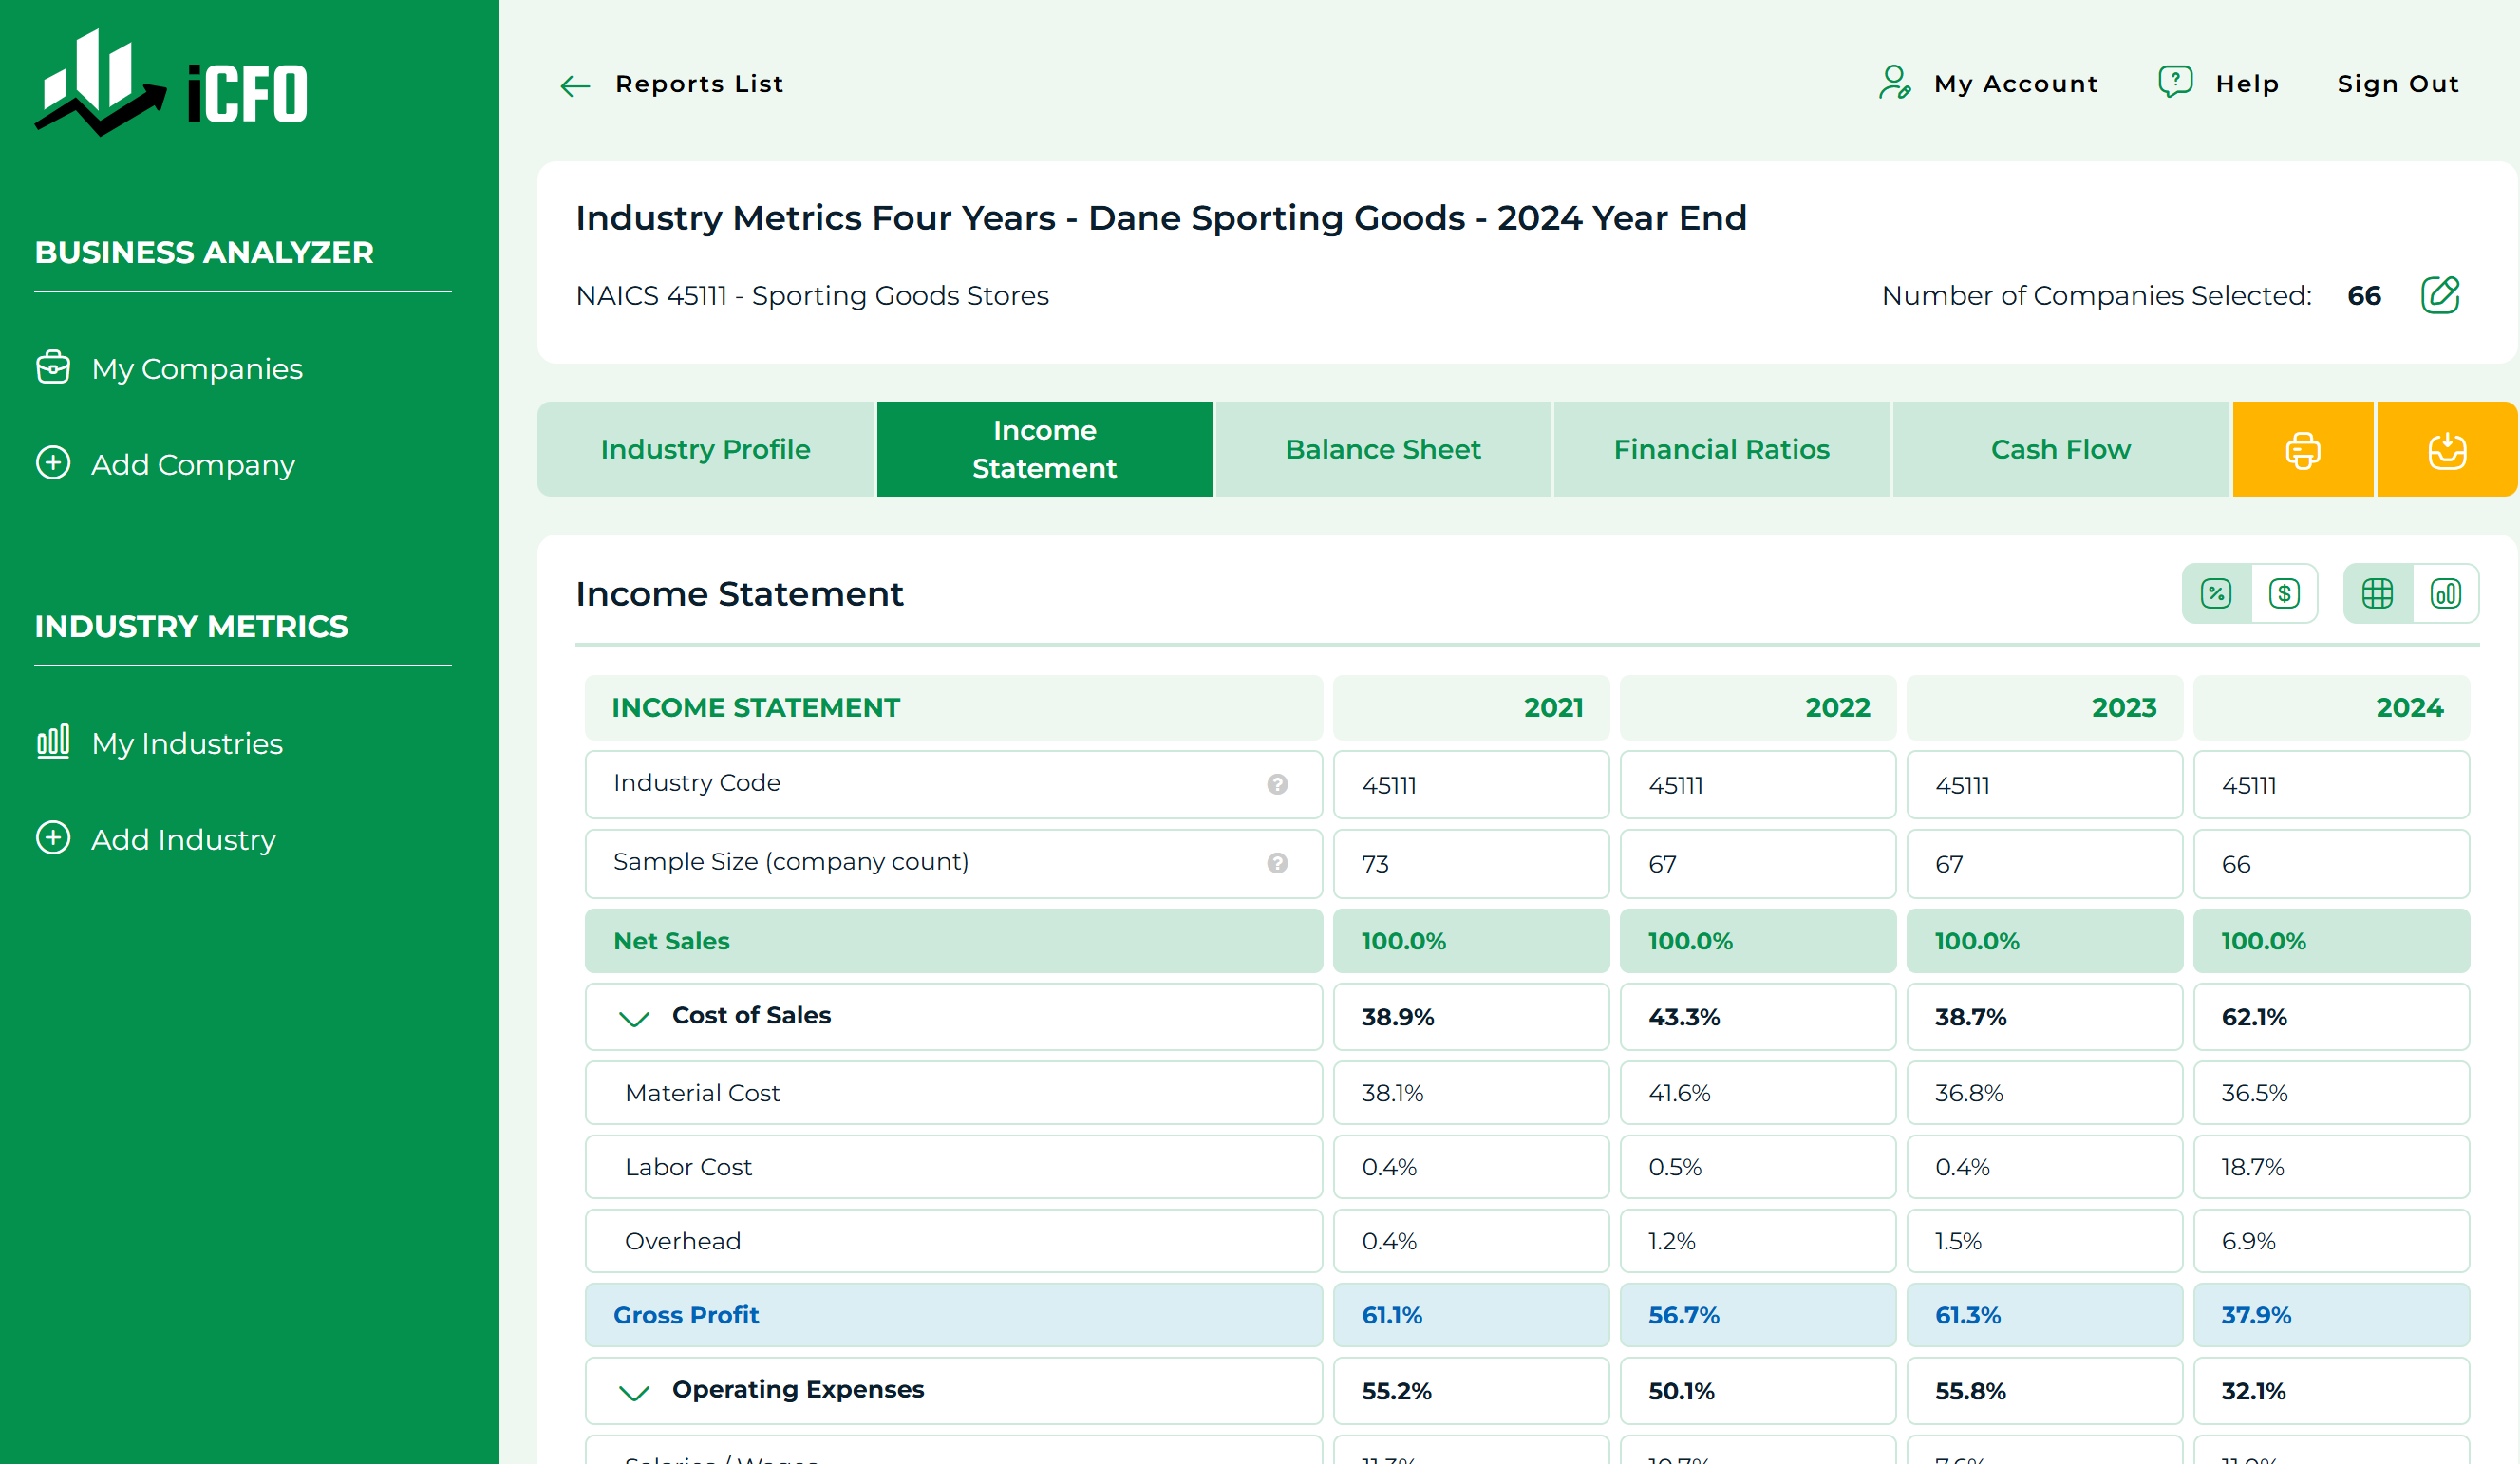Open help tooltip for Industry Code

coord(1277,784)
